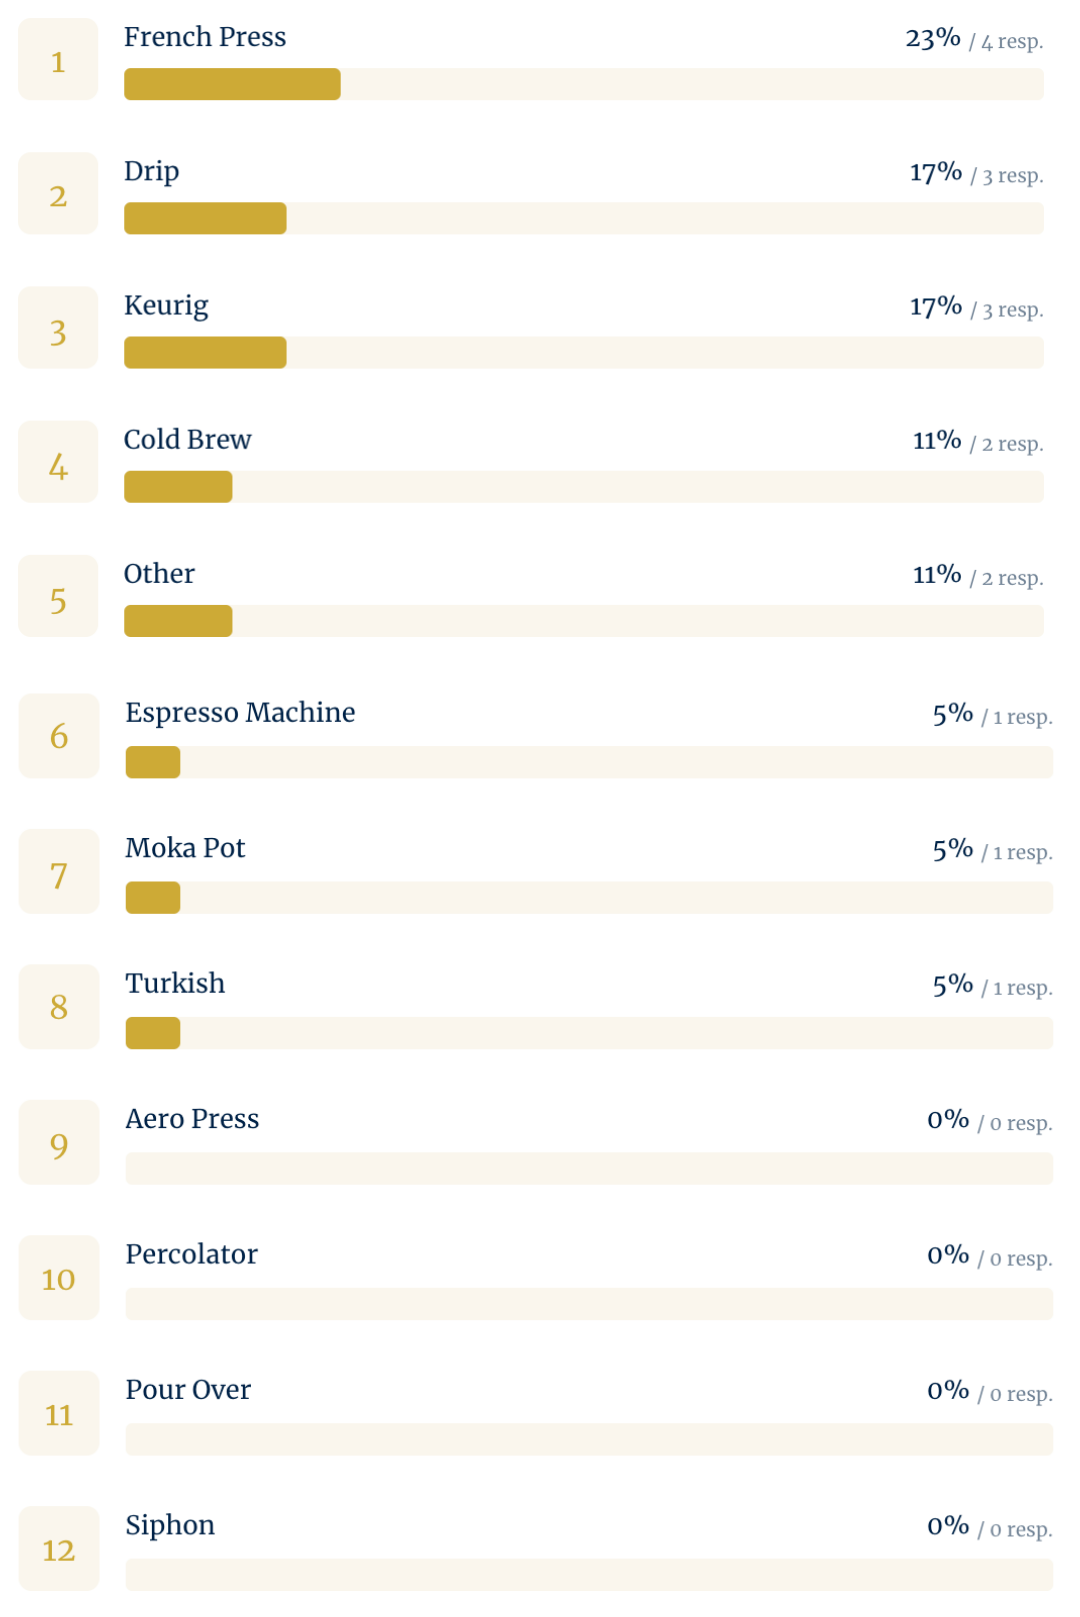Select the rank 12 badge beside Siphon

(59, 1548)
